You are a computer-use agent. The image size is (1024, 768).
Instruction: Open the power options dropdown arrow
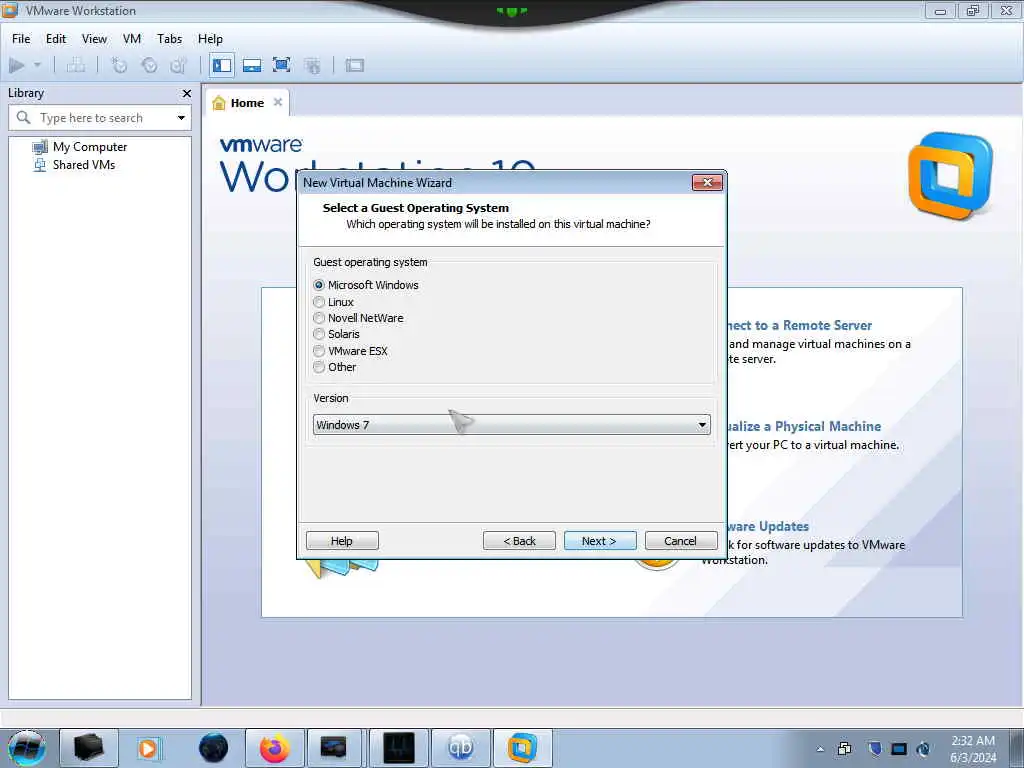[x=37, y=65]
